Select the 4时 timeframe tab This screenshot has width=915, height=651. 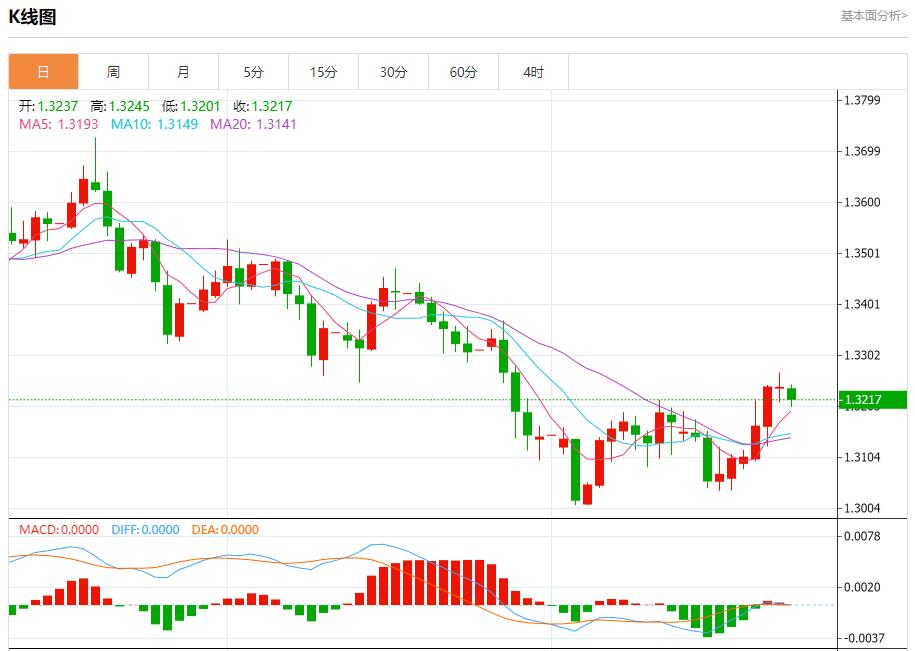click(x=534, y=71)
